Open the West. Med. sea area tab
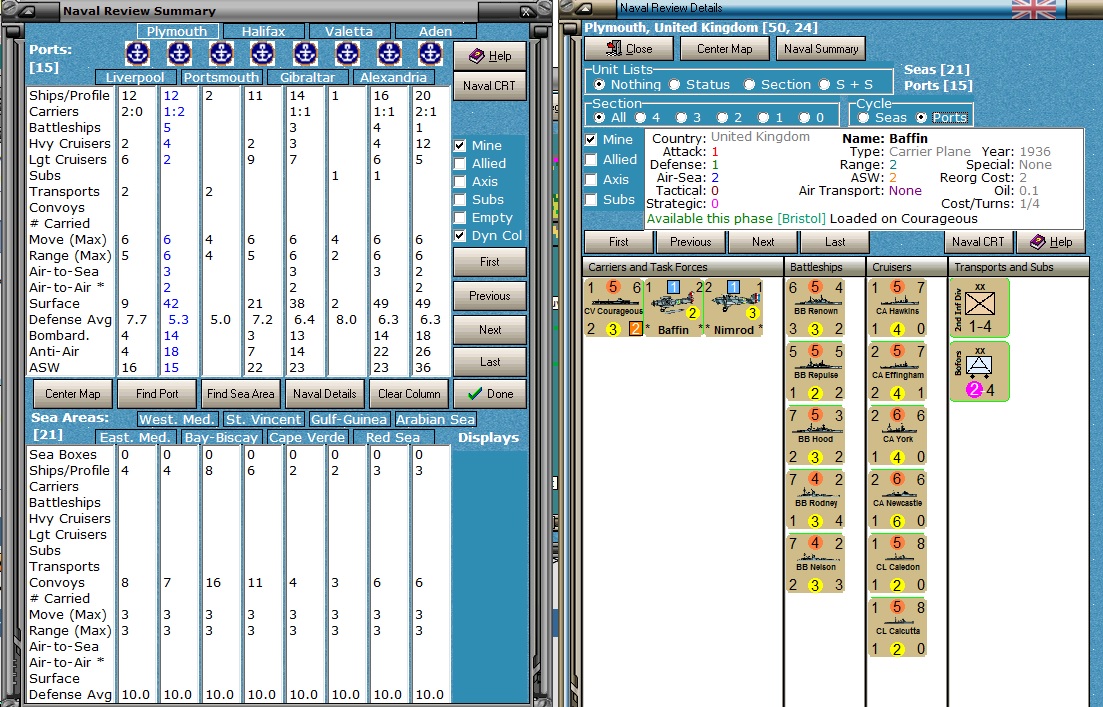 (177, 419)
